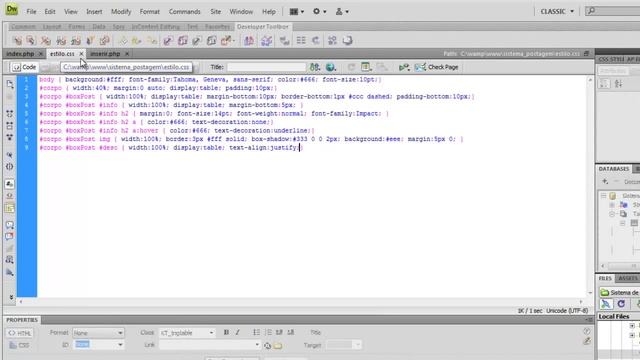Viewport: 640px width, 360px height.
Task: Close the inserir.php document tab
Action: (127, 54)
